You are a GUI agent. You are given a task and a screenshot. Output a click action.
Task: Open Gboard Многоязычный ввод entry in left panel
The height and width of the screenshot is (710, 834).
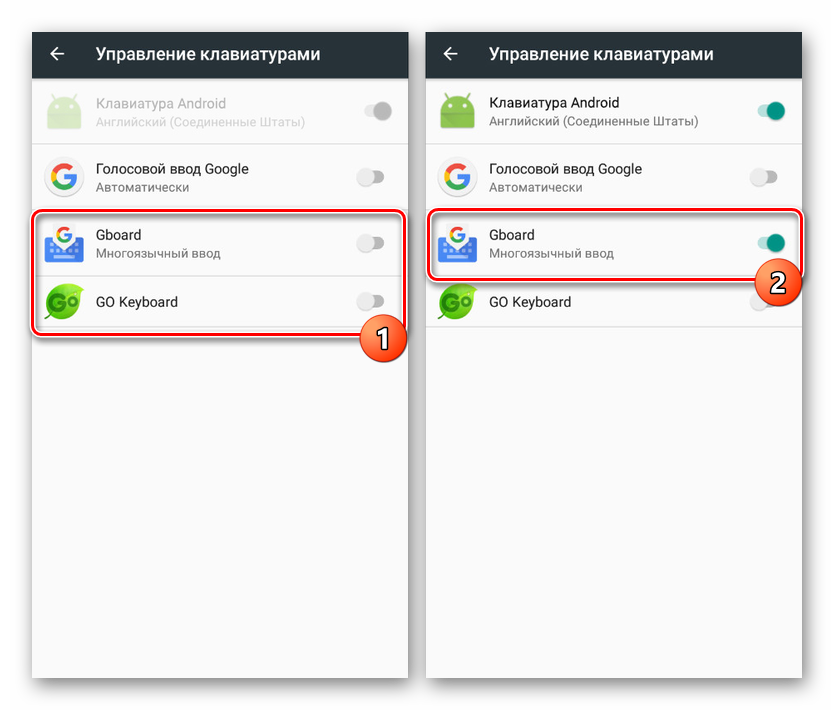[x=220, y=243]
